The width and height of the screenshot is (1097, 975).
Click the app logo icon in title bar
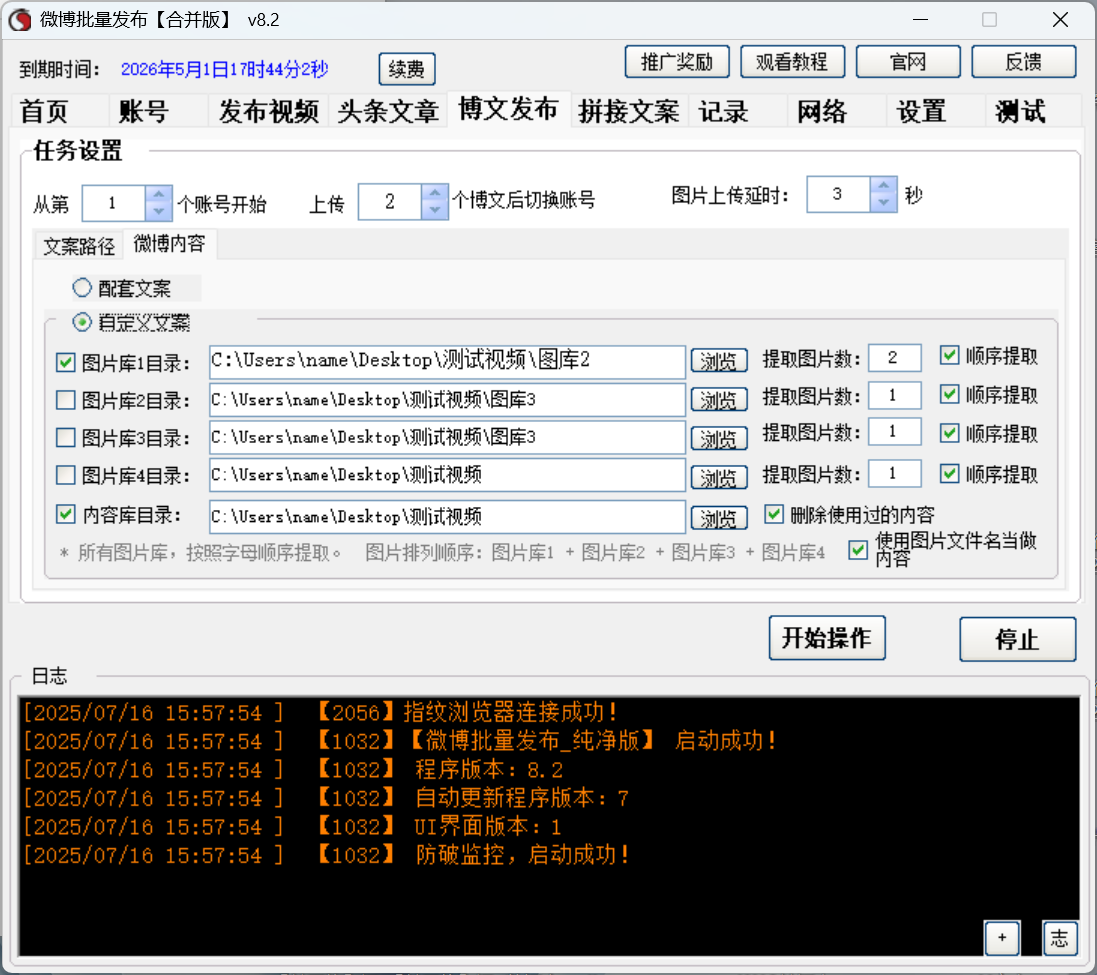(20, 20)
